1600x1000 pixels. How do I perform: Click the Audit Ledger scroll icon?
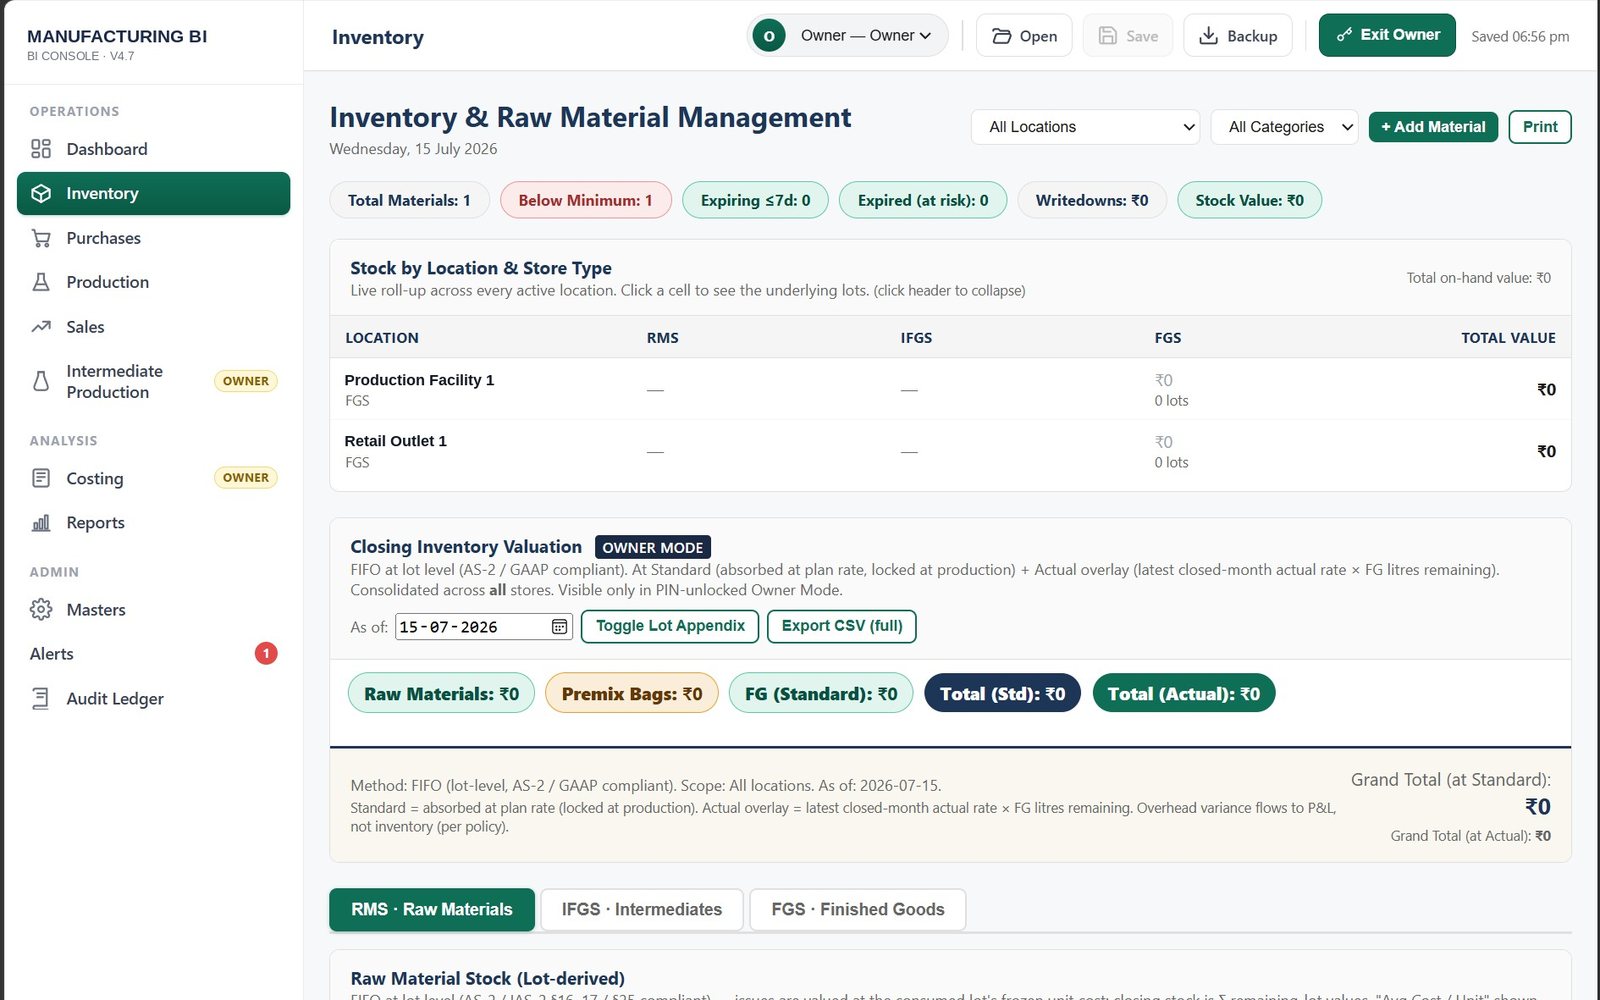click(41, 698)
